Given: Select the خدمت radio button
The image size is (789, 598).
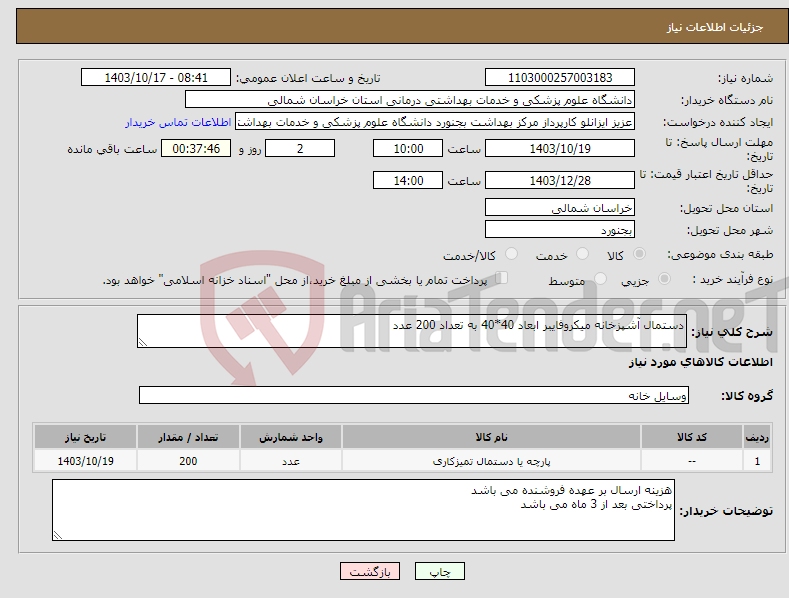Looking at the screenshot, I should tap(582, 254).
